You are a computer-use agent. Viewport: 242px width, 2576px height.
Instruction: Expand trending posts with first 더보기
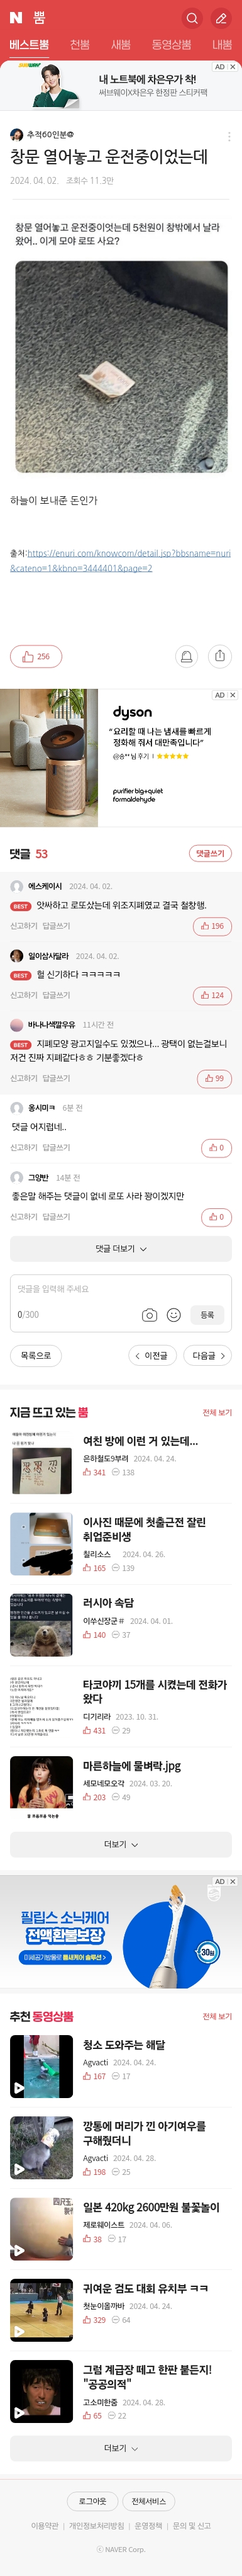[x=121, y=1844]
